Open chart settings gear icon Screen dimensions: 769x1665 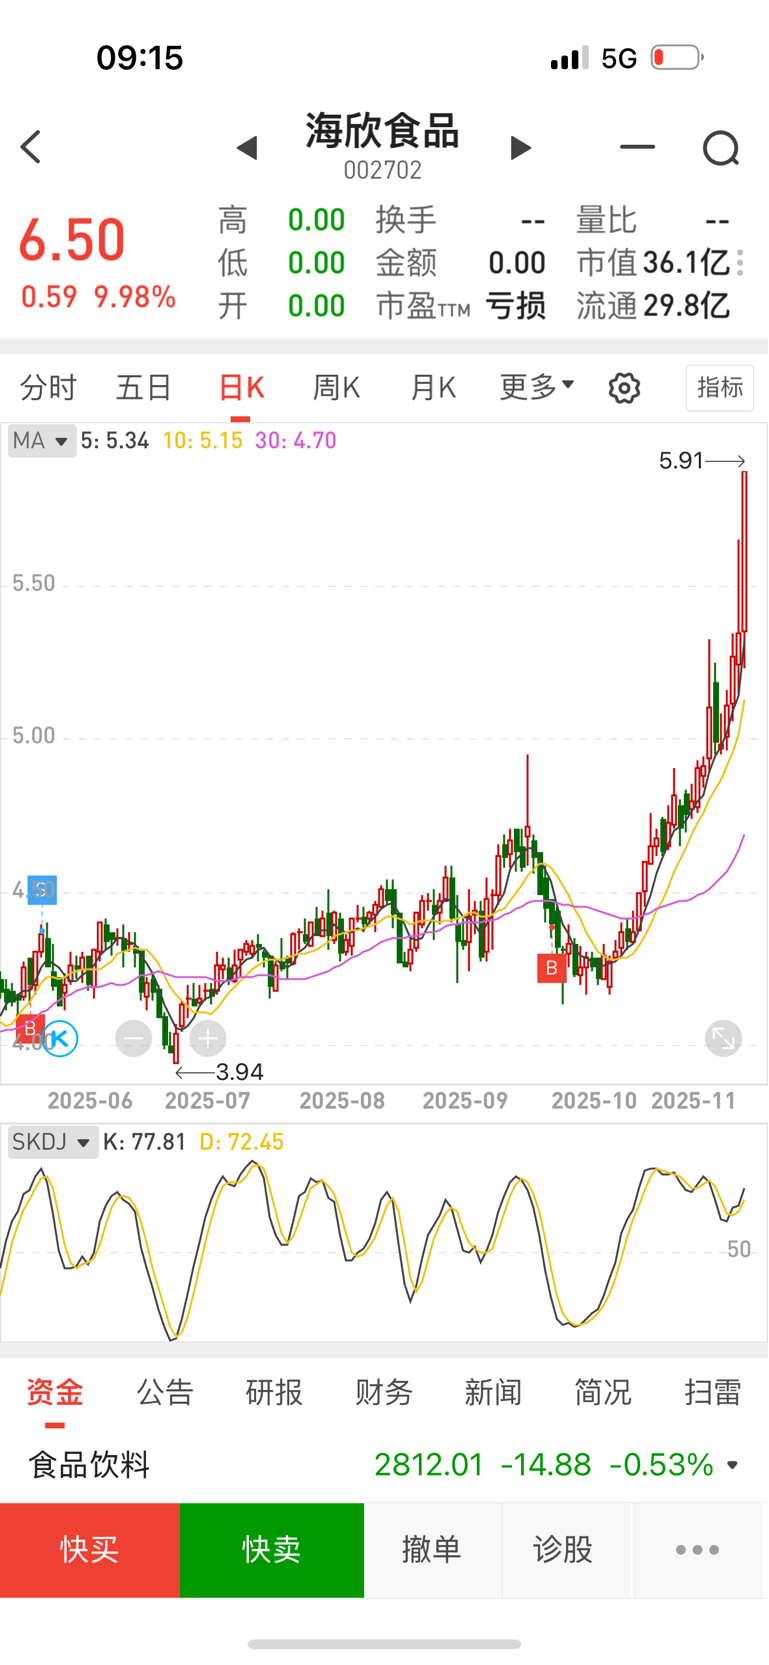[624, 388]
